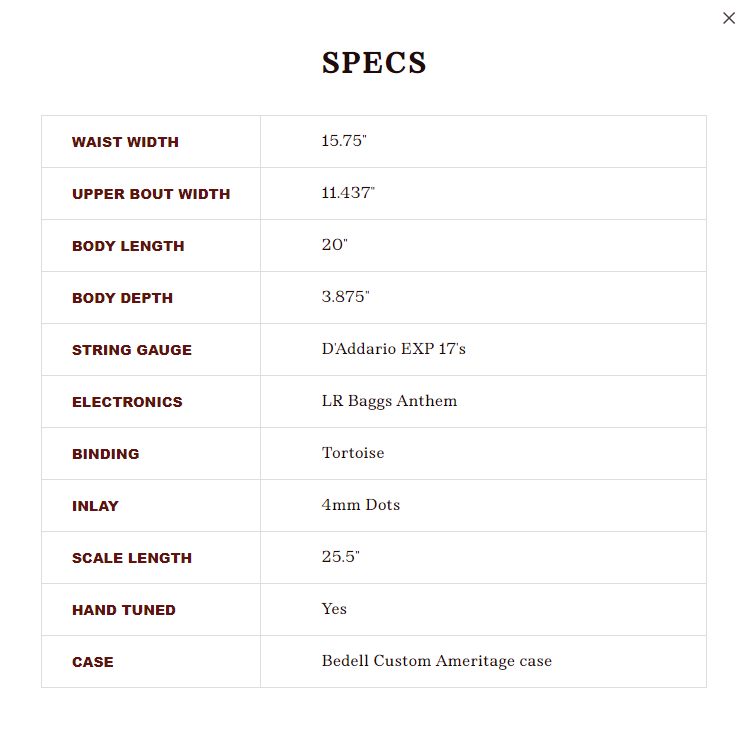Click the 3.875" body depth value
Screen dimensions: 736x742
click(345, 297)
